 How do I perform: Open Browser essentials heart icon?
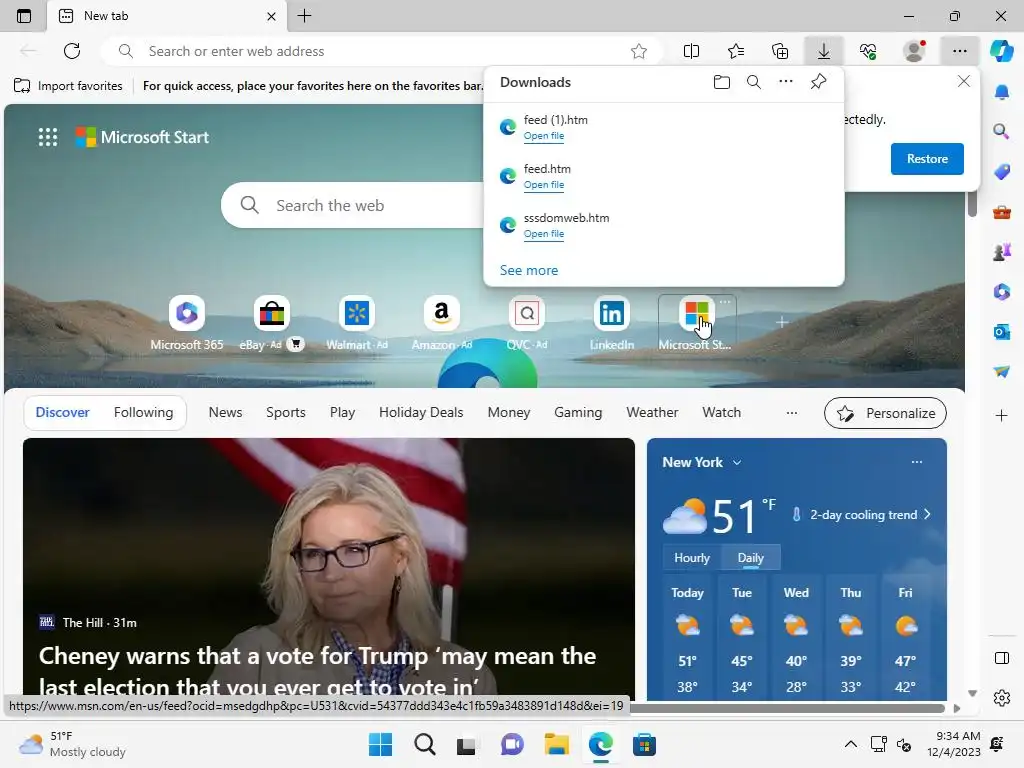pyautogui.click(x=868, y=51)
